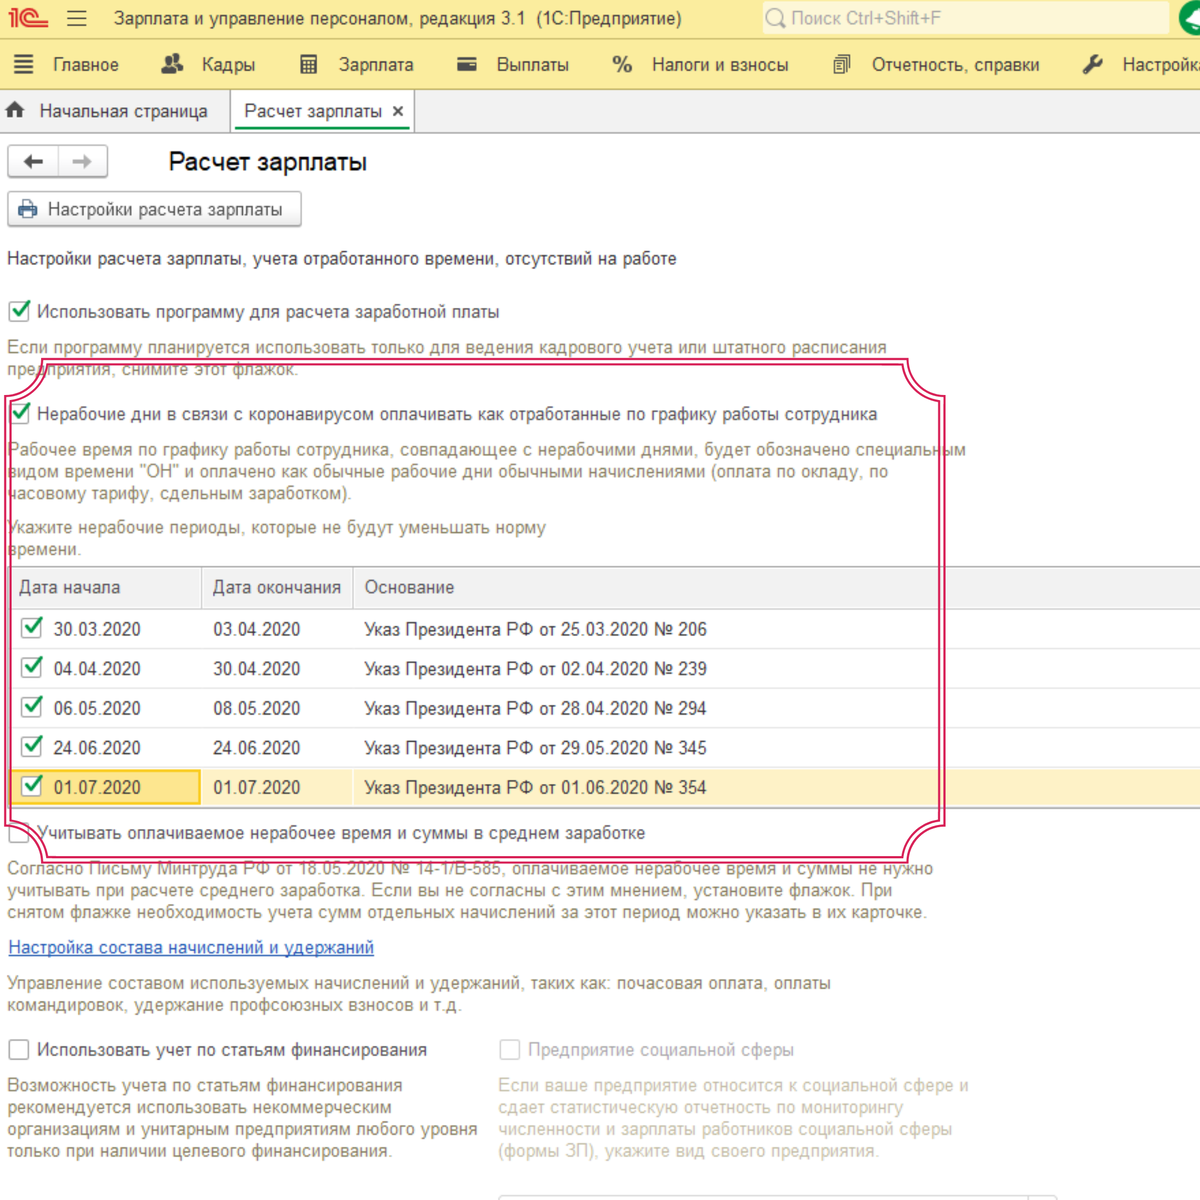Click the search magnifier icon
The width and height of the screenshot is (1200, 1200).
click(775, 18)
